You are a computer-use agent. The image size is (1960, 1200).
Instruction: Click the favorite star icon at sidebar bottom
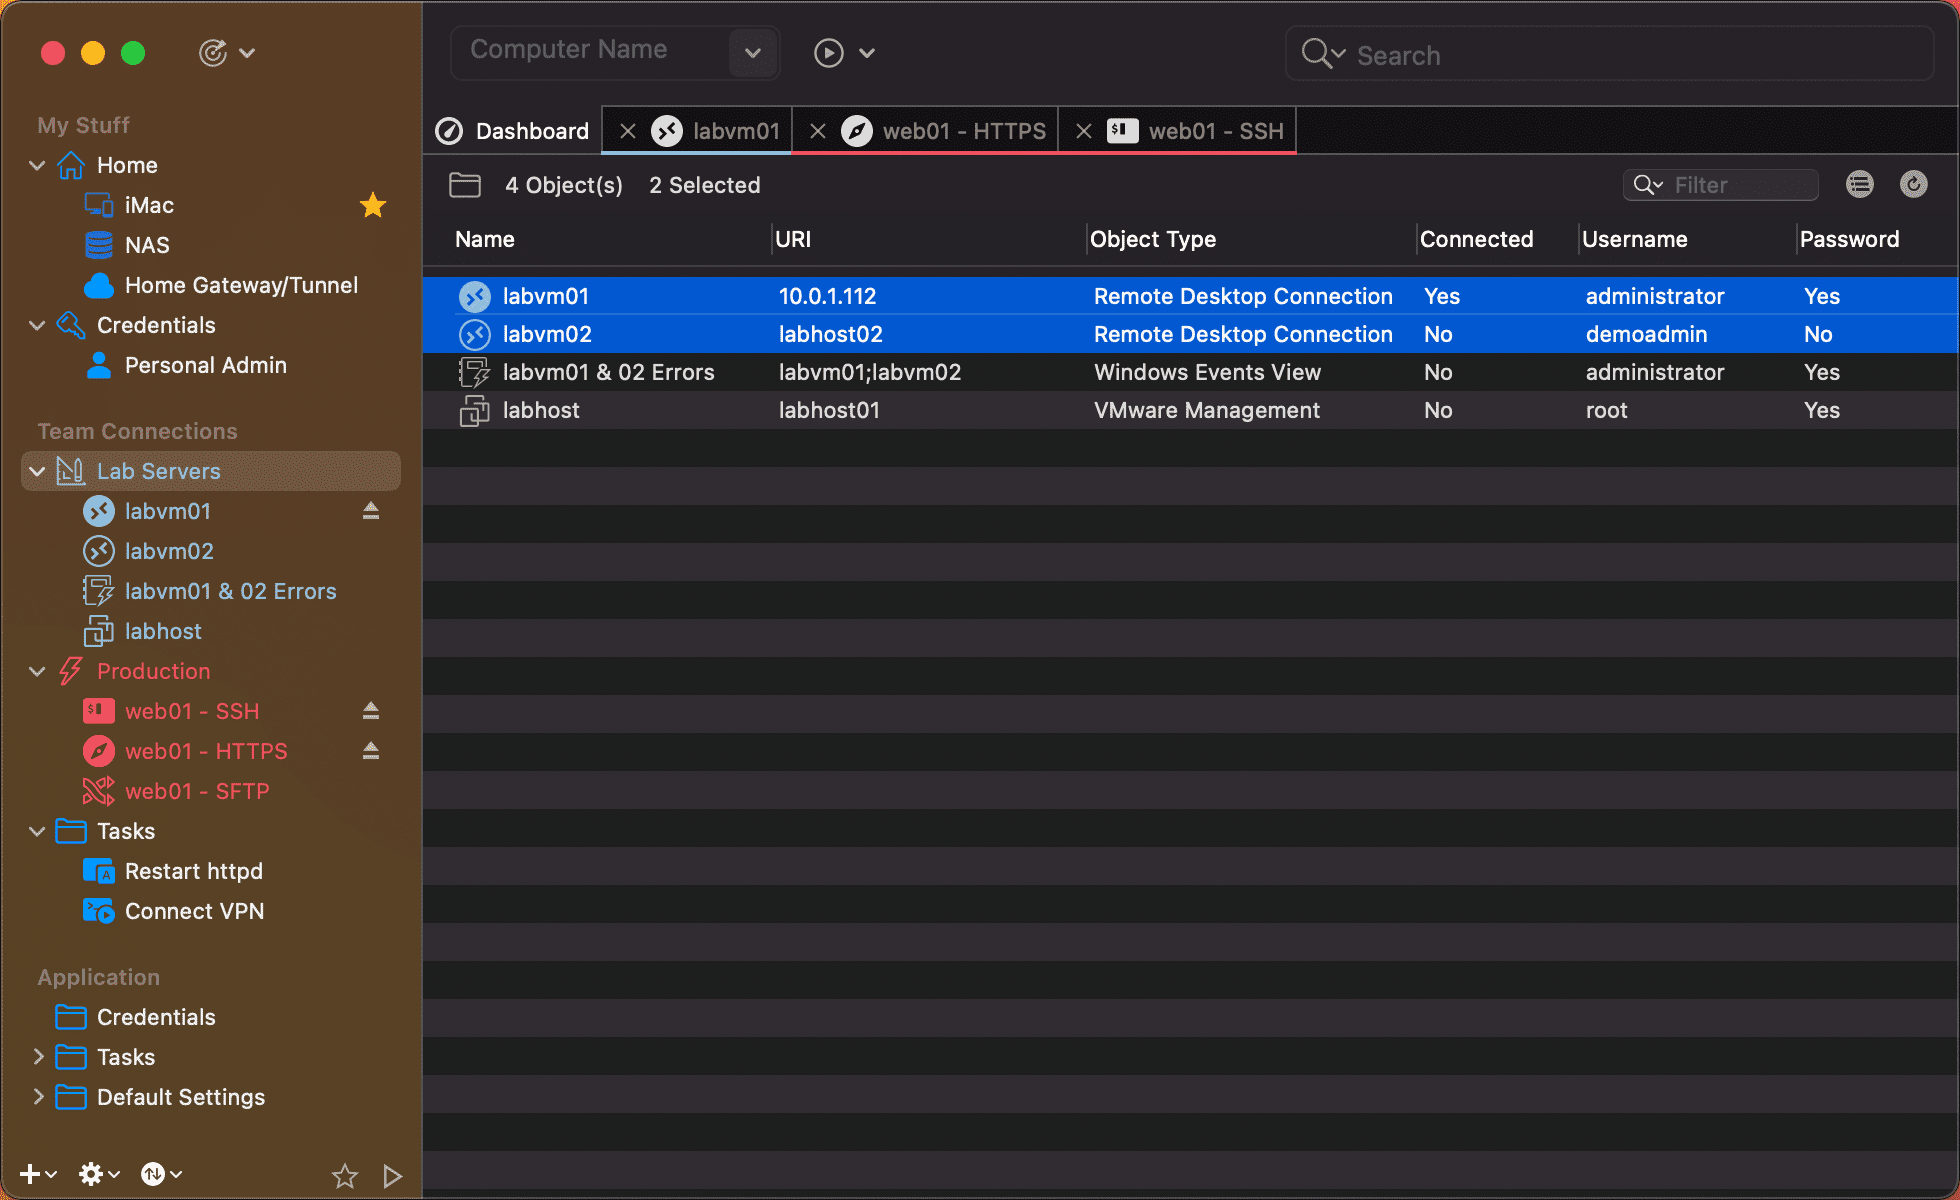(x=345, y=1175)
